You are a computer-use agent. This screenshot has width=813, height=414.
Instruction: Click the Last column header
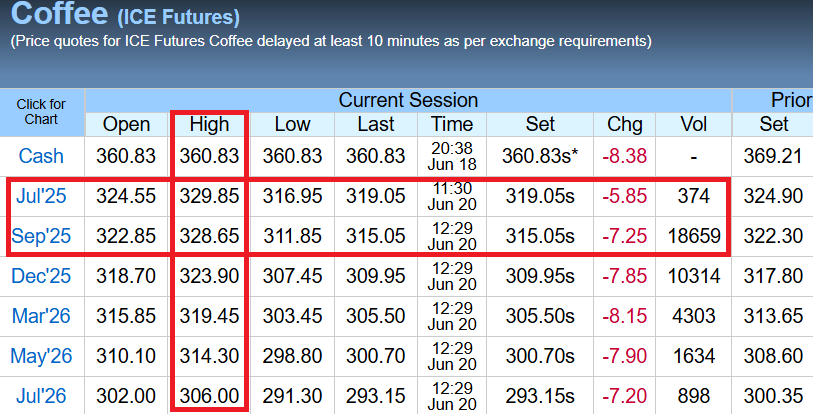(375, 125)
